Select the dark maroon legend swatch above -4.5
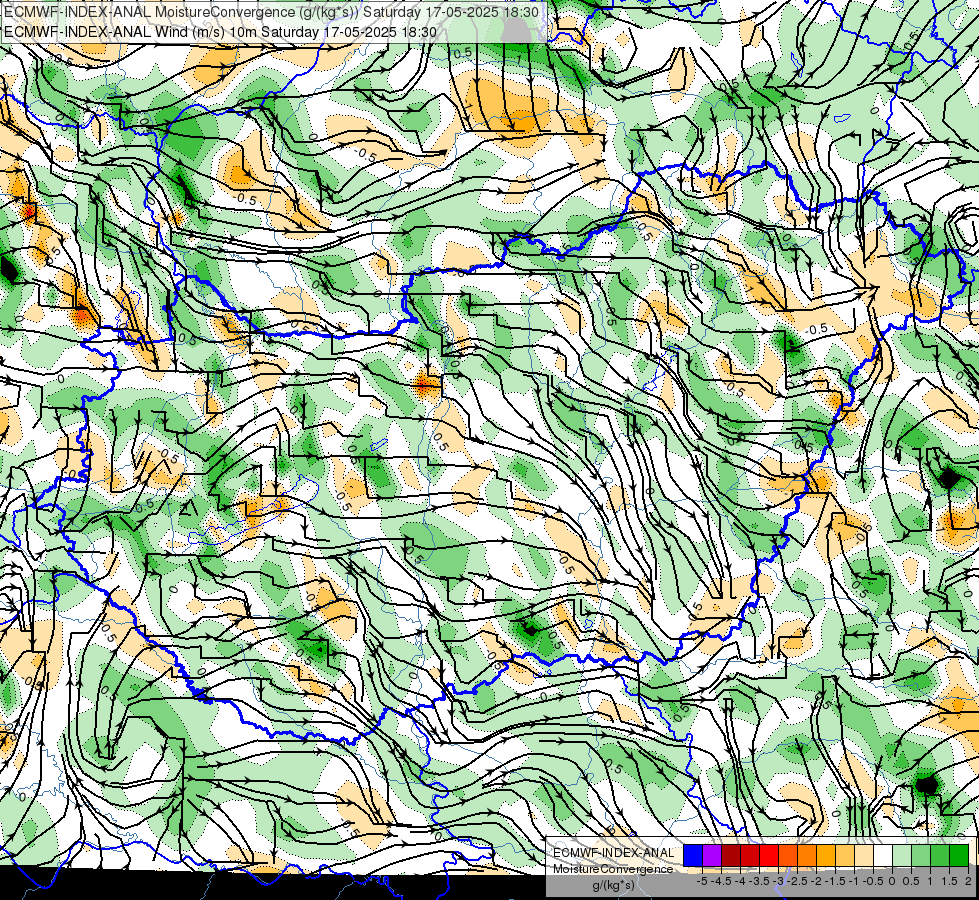 (731, 856)
